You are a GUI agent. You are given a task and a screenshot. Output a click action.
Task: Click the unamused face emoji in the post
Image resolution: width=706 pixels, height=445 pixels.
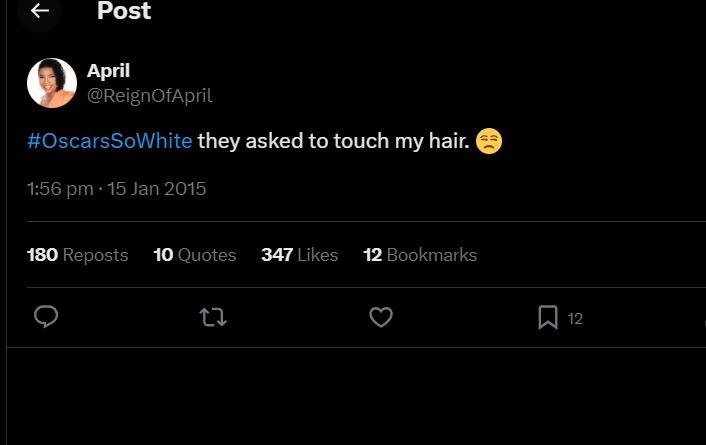tap(488, 141)
